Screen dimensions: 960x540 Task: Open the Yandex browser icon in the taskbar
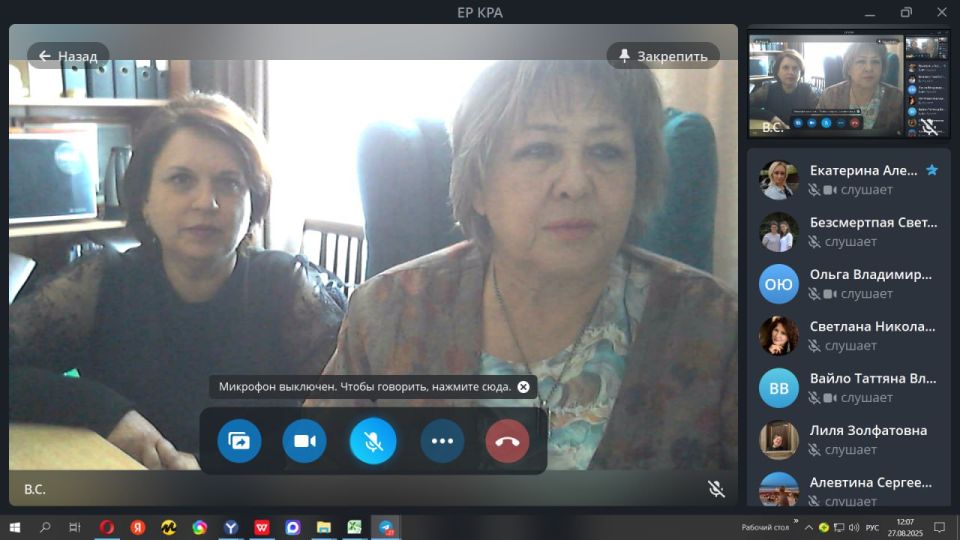[x=139, y=527]
